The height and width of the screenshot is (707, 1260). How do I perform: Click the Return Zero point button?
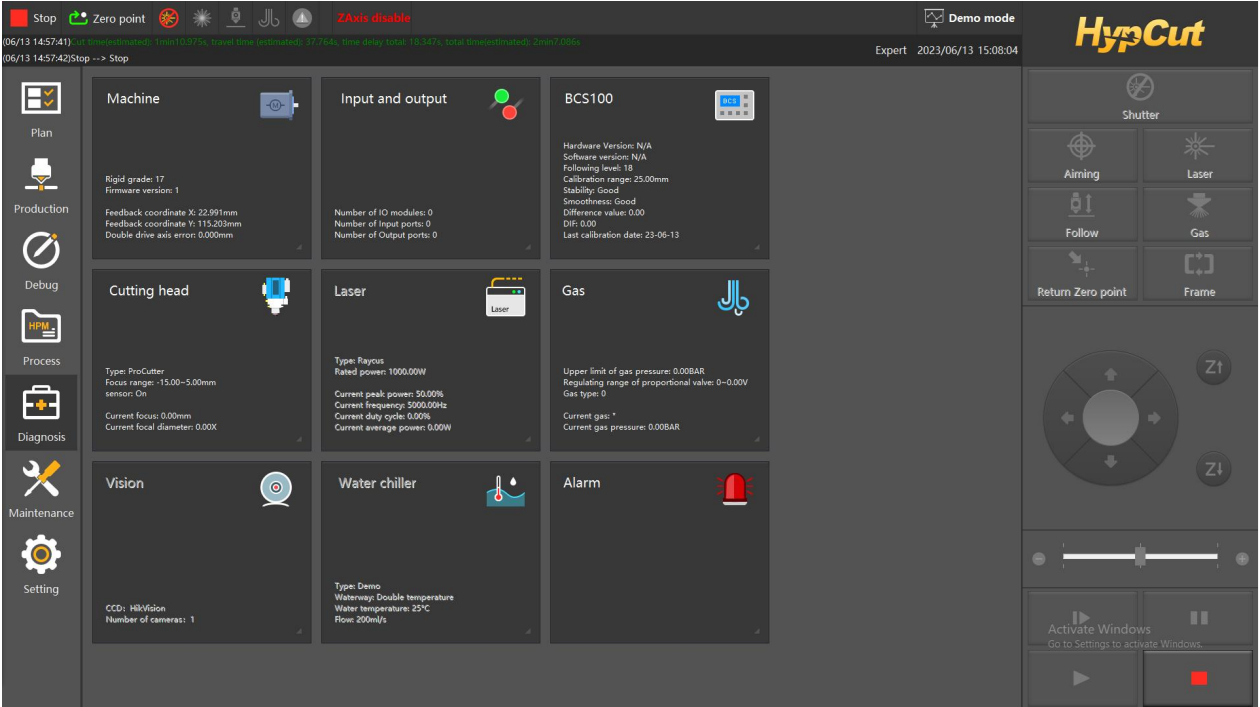click(x=1081, y=274)
